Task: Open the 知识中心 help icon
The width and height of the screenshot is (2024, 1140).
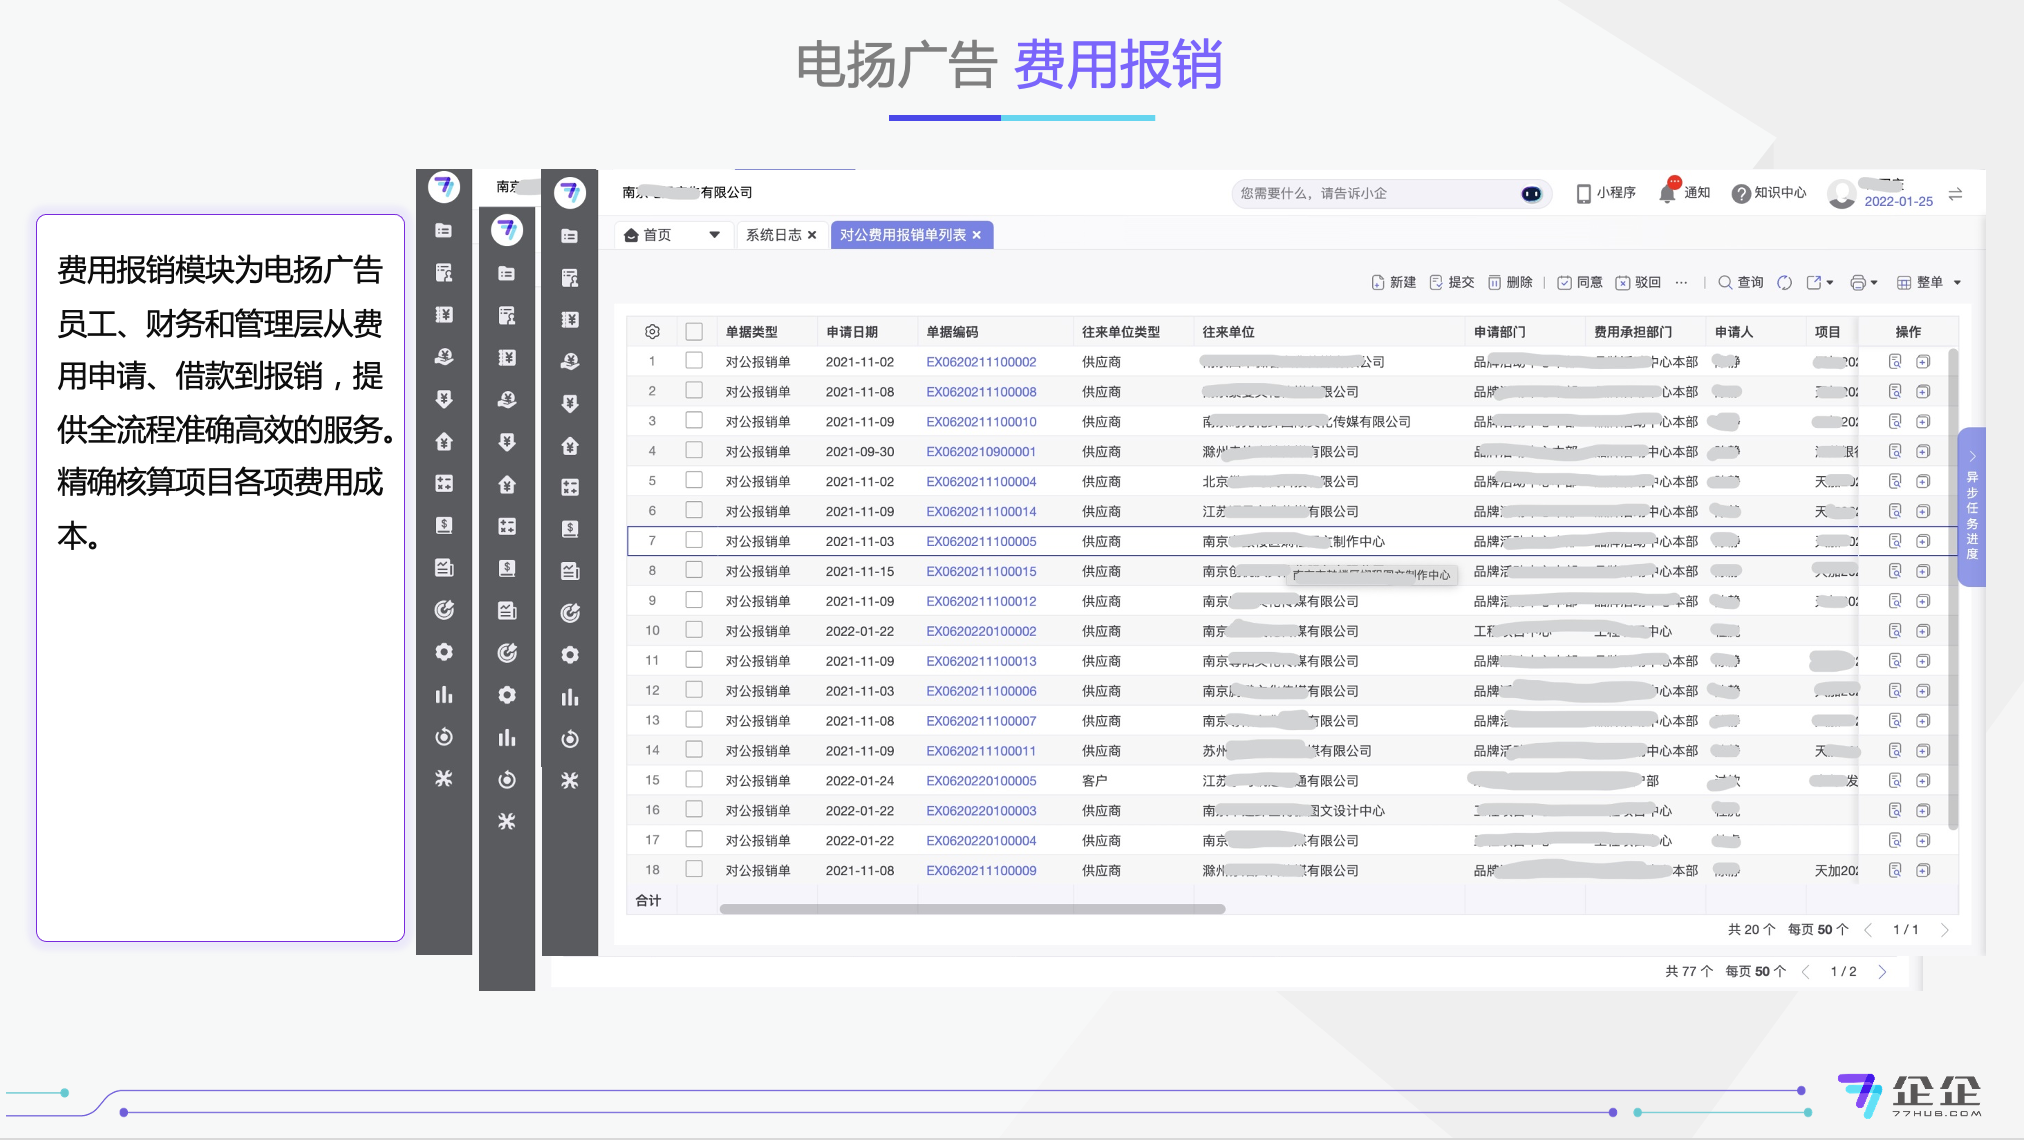Action: click(1741, 193)
